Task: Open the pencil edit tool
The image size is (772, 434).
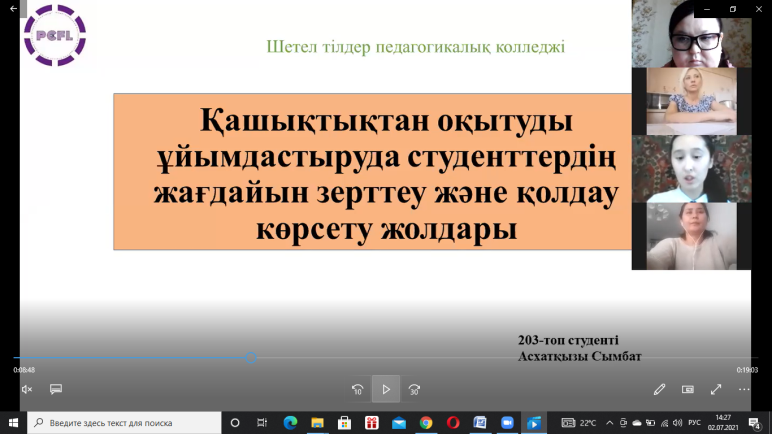Action: click(x=659, y=389)
